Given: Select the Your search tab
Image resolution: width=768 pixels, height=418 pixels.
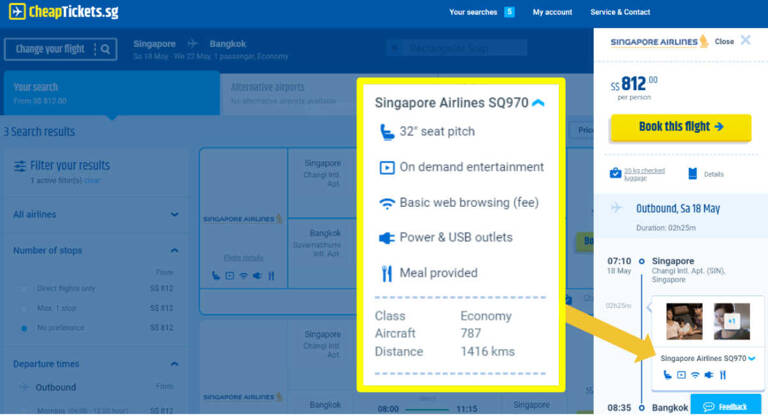Looking at the screenshot, I should (x=111, y=93).
